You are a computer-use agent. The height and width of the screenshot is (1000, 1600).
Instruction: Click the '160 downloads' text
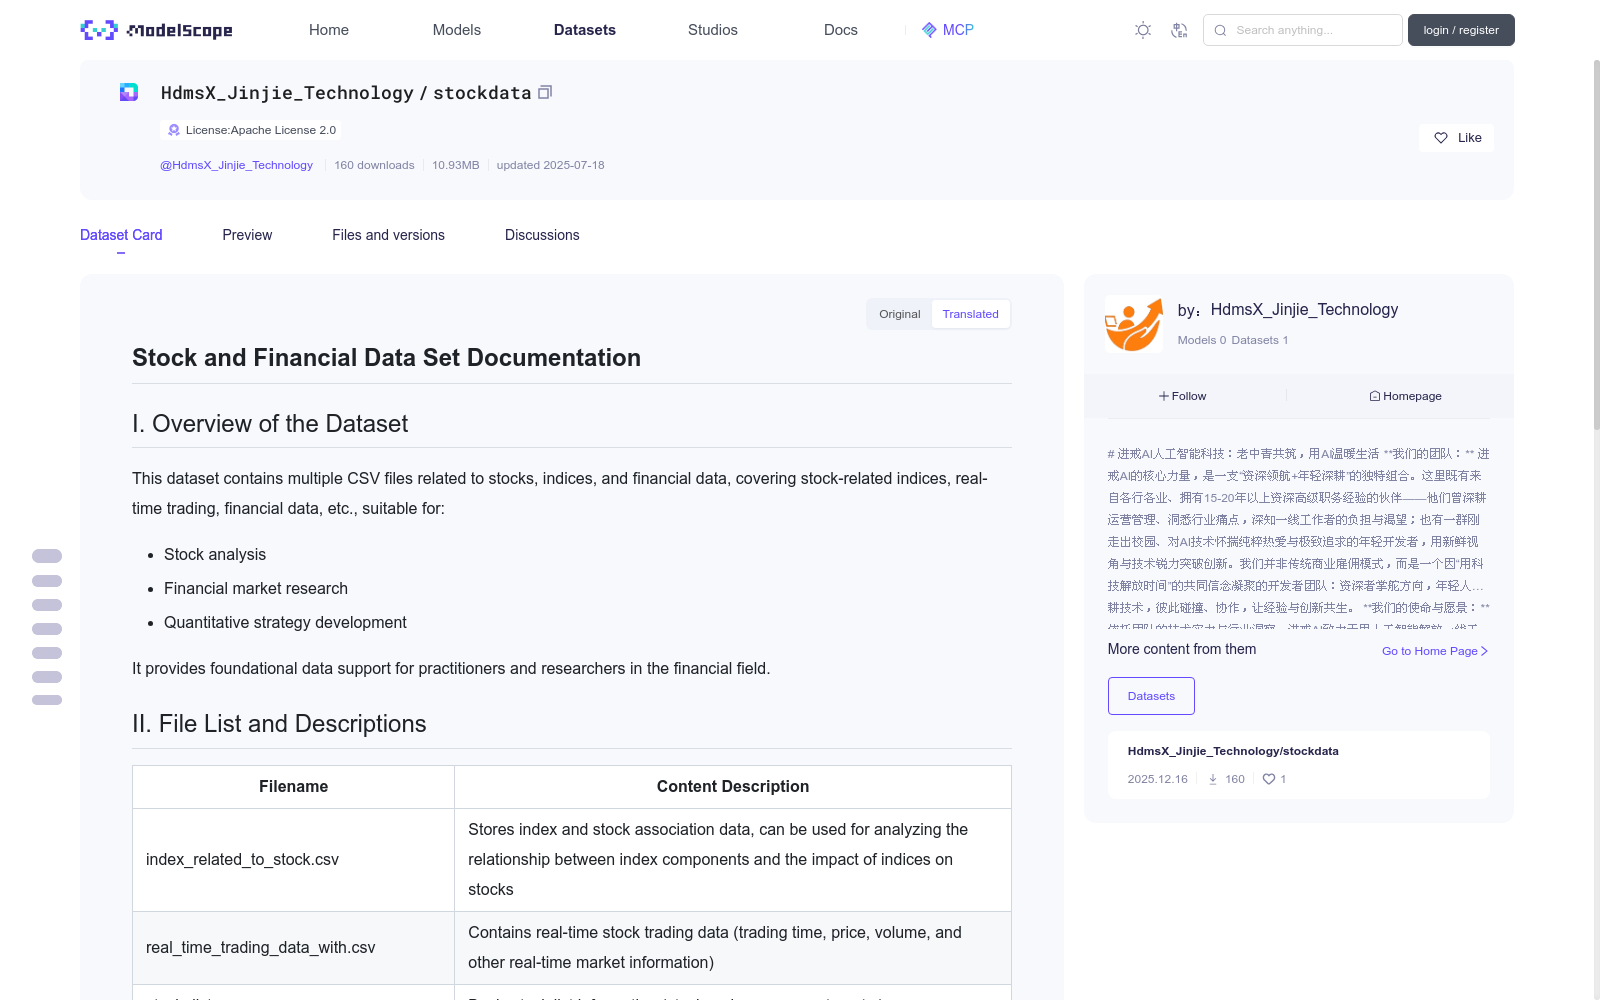(x=374, y=165)
